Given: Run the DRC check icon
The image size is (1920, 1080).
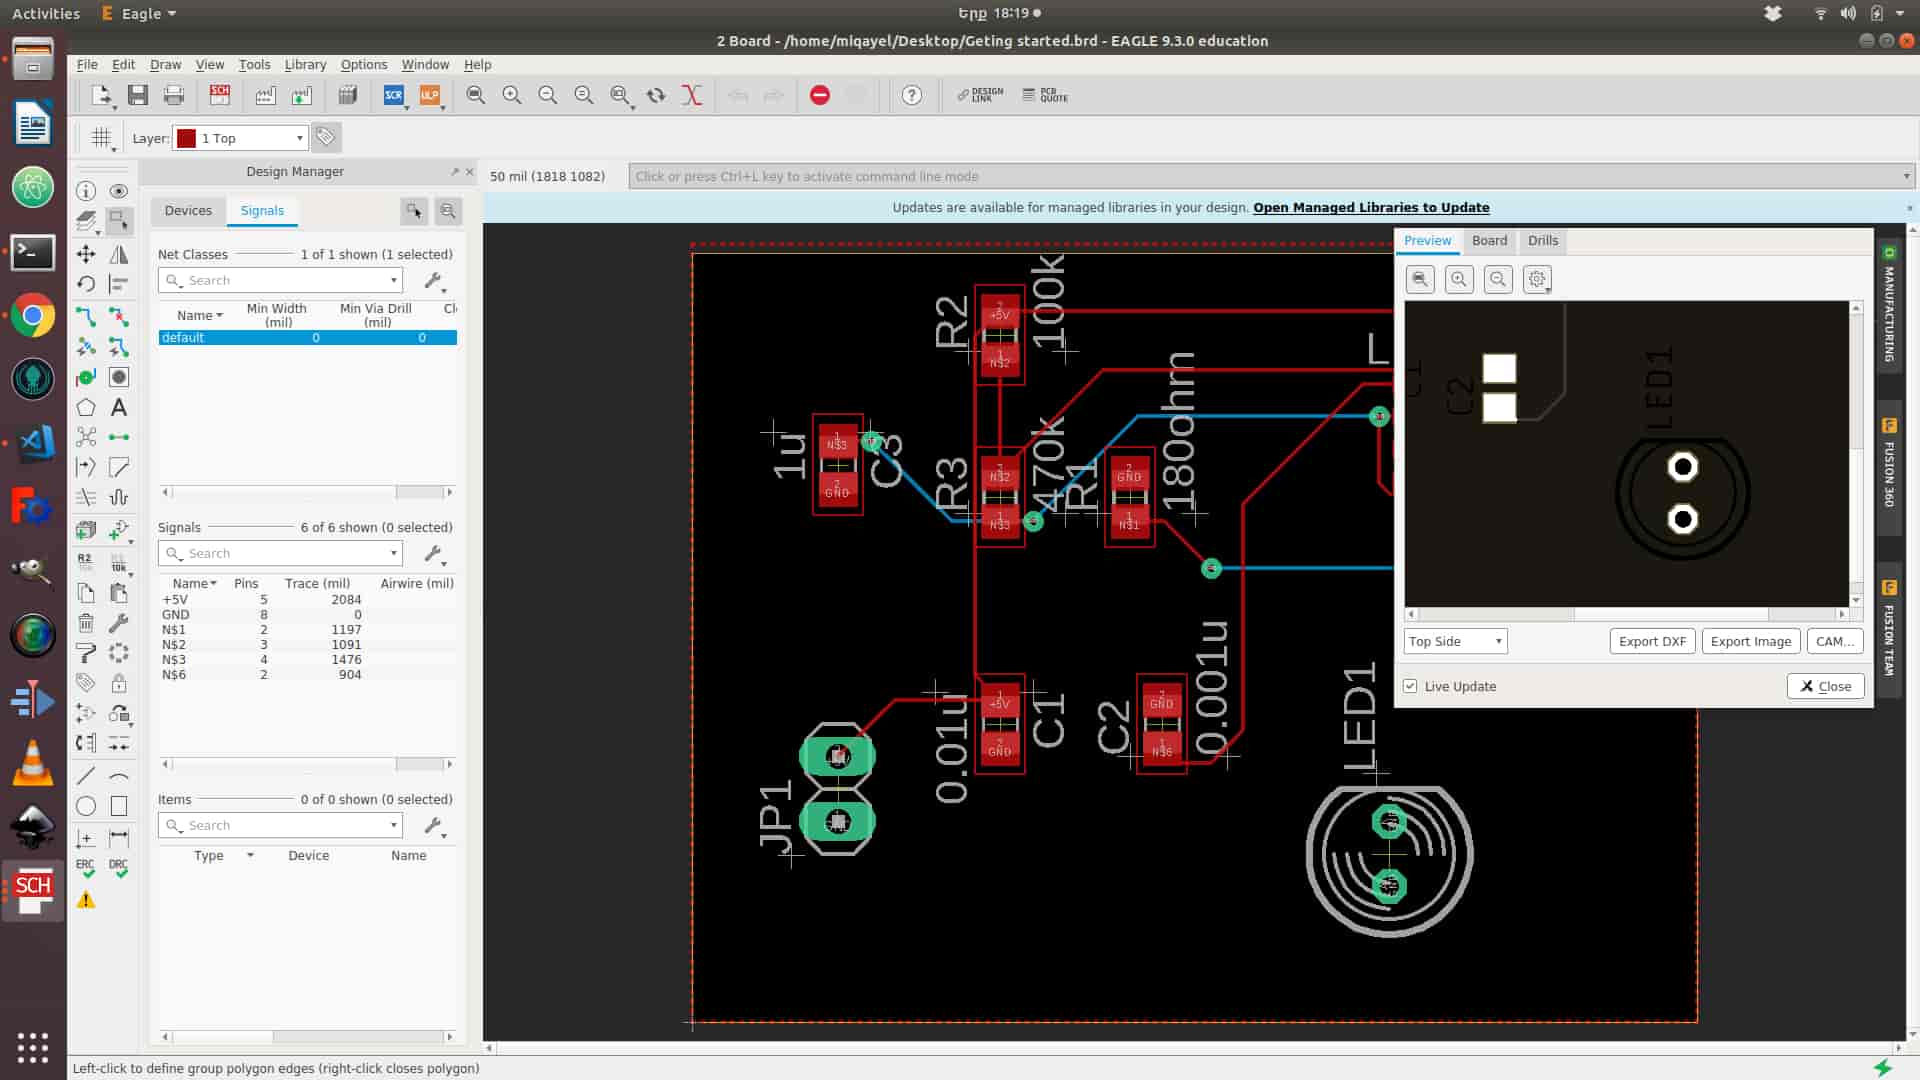Looking at the screenshot, I should pyautogui.click(x=119, y=868).
